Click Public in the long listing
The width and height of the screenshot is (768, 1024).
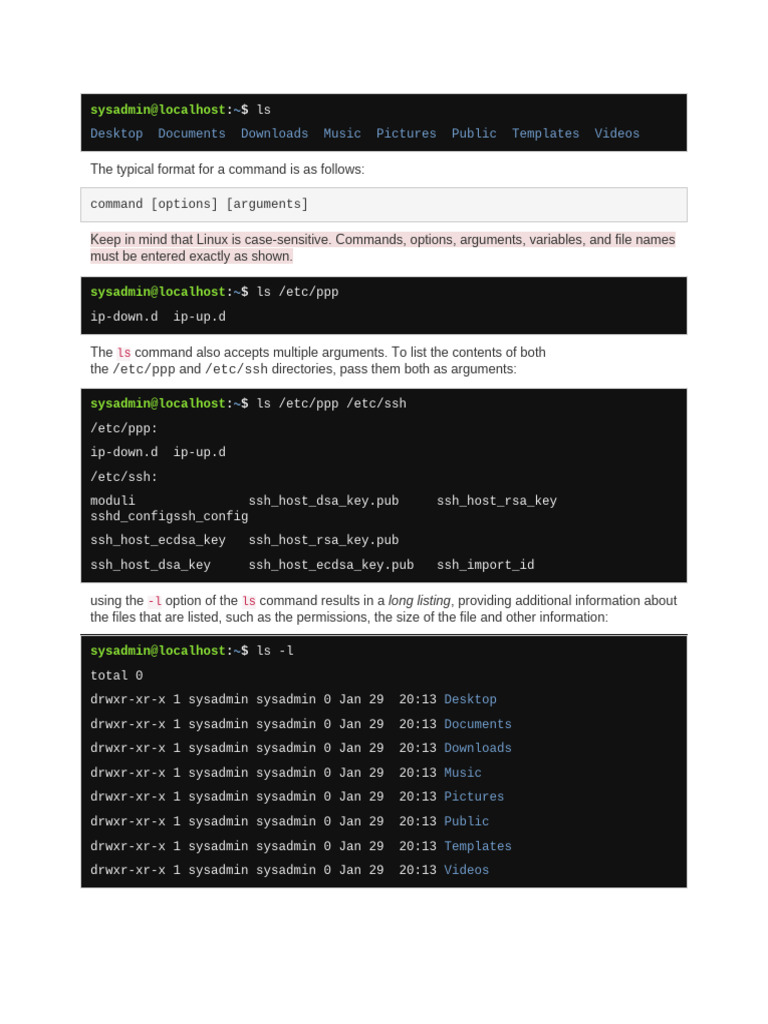(x=467, y=821)
